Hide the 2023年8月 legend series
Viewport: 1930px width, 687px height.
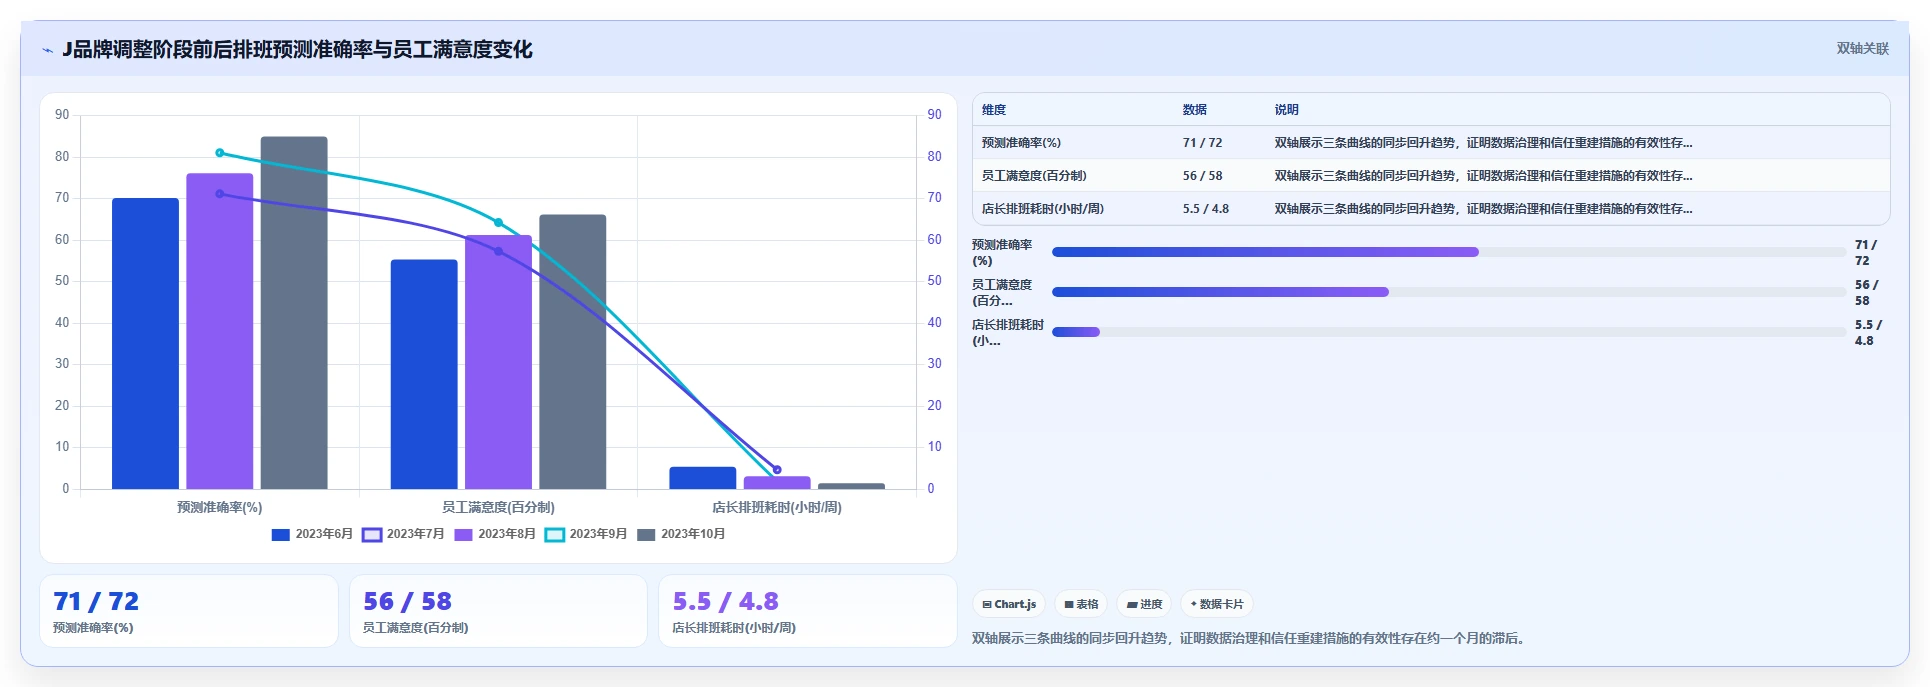(494, 534)
